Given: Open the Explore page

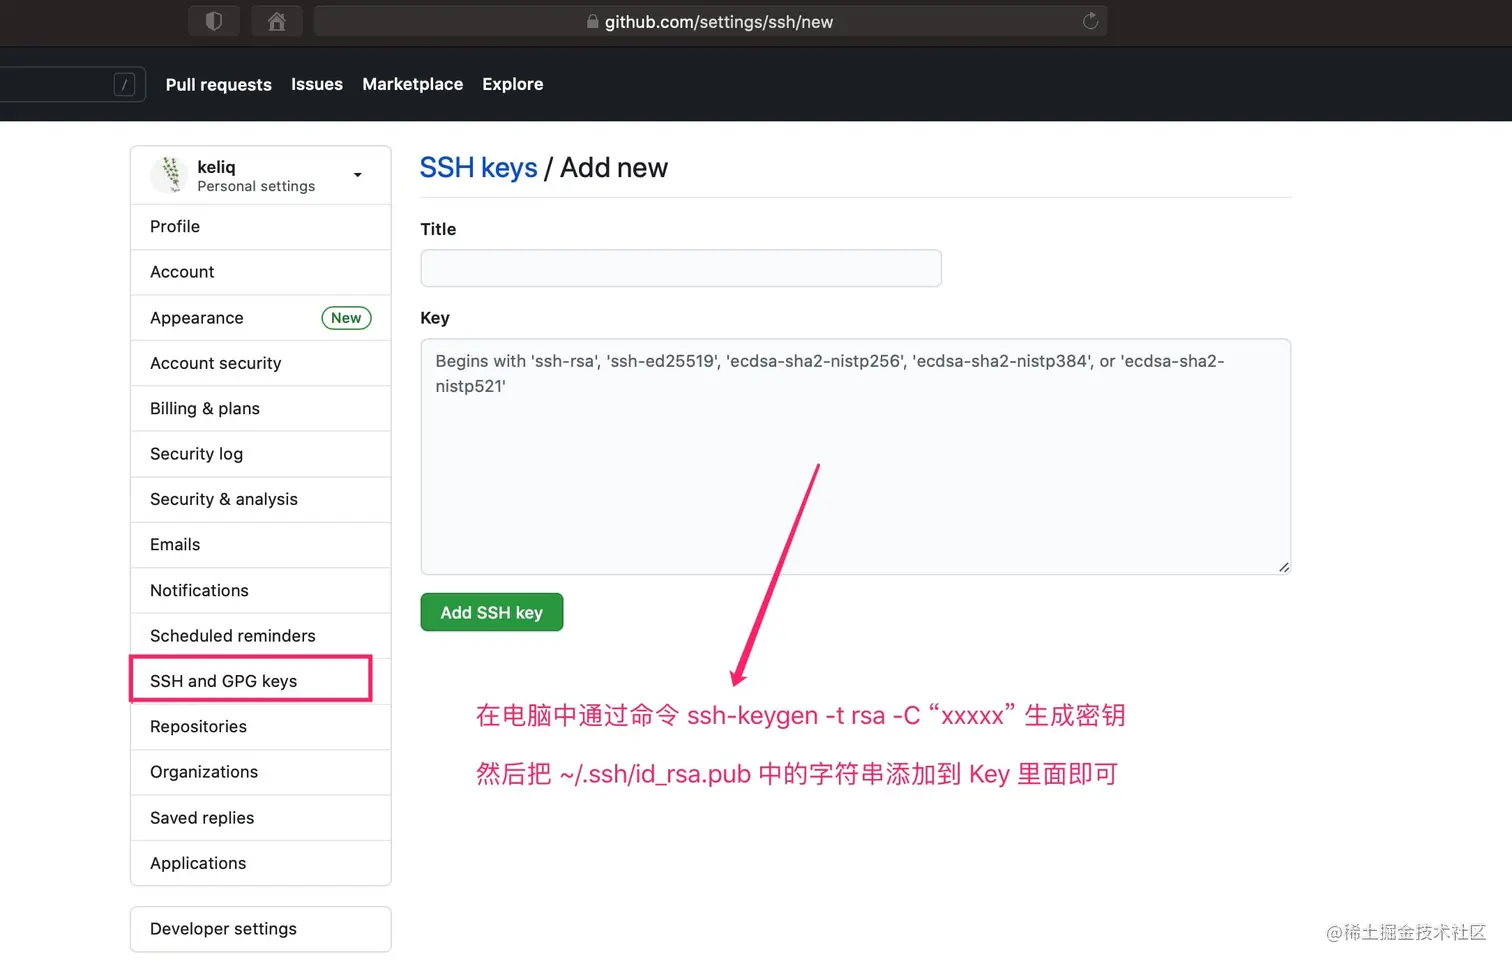Looking at the screenshot, I should 512,84.
